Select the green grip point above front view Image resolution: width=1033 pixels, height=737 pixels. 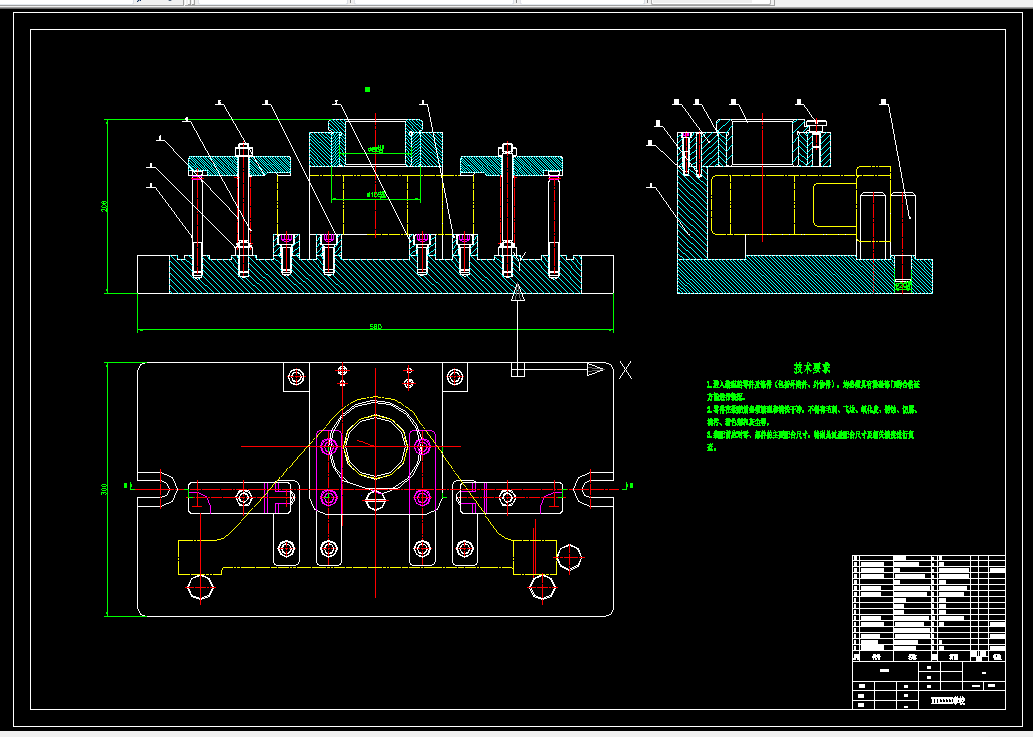368,90
